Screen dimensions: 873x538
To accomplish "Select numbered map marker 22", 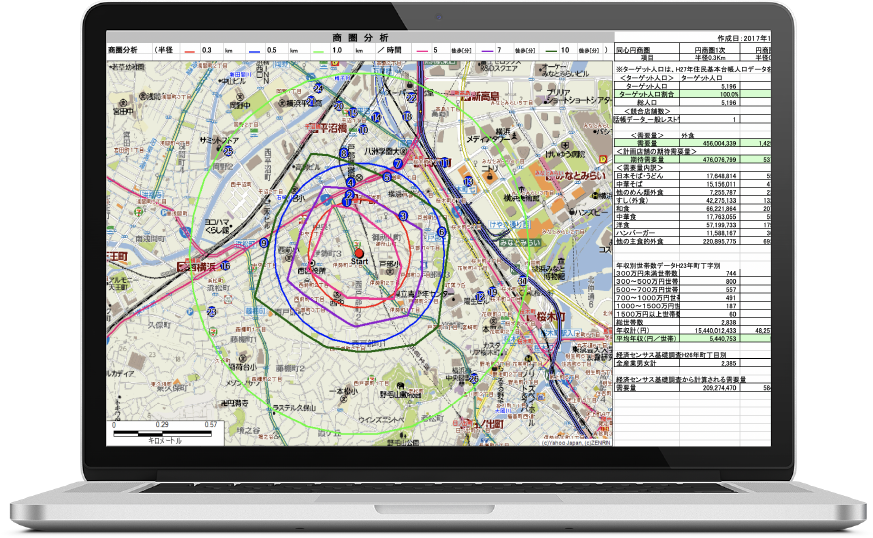I will pos(411,97).
